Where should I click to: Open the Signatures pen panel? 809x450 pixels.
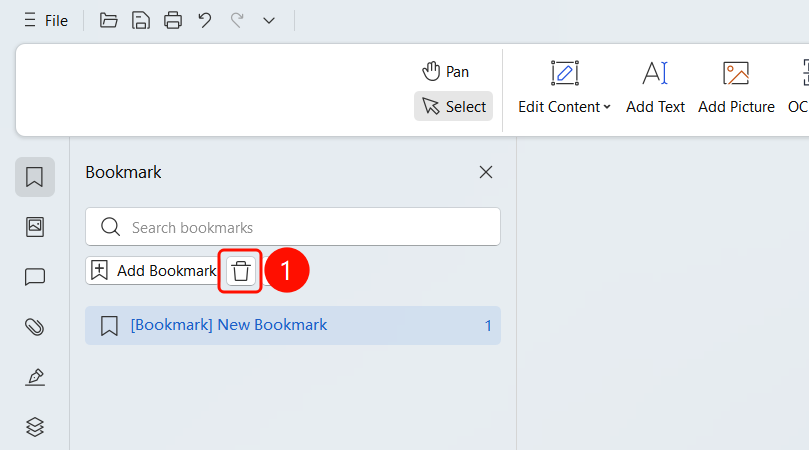coord(35,377)
